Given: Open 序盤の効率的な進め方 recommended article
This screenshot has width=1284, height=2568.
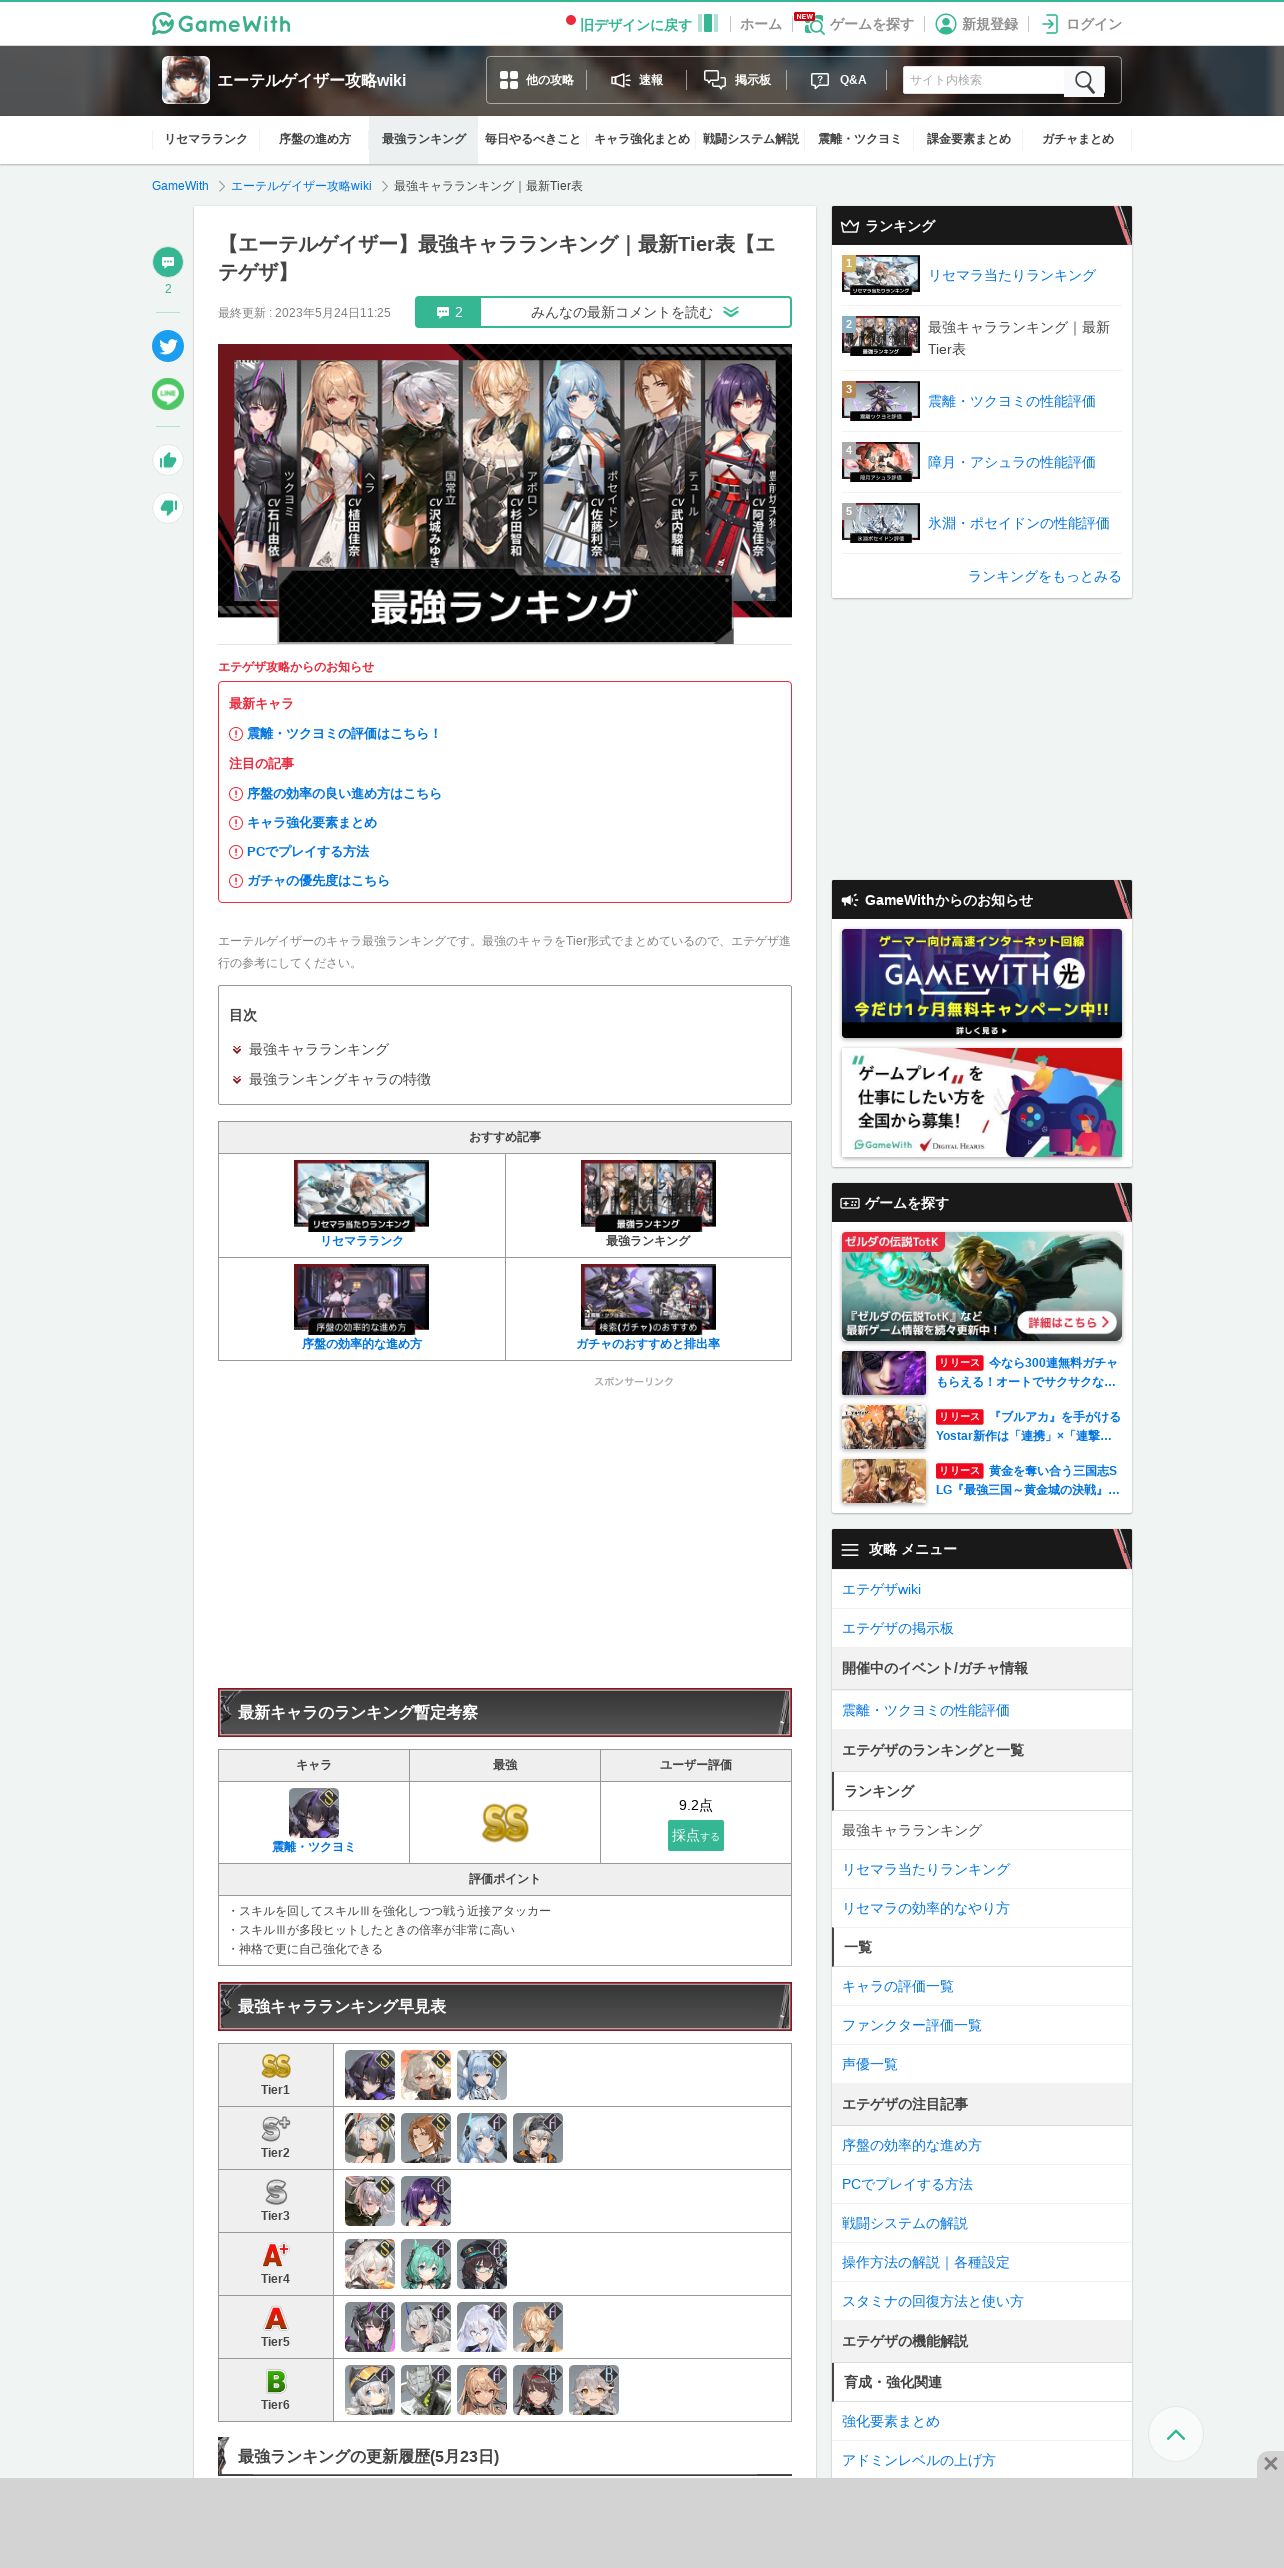Looking at the screenshot, I should (x=361, y=1344).
